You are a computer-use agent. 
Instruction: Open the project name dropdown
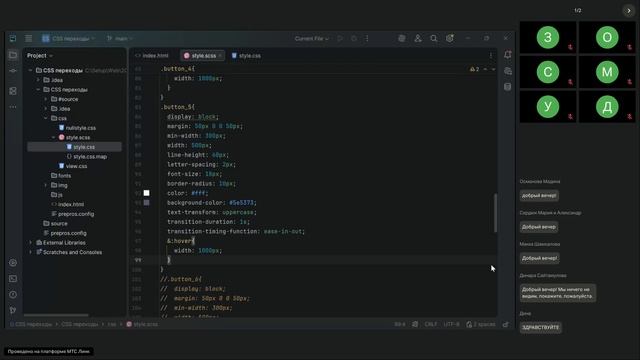(69, 38)
